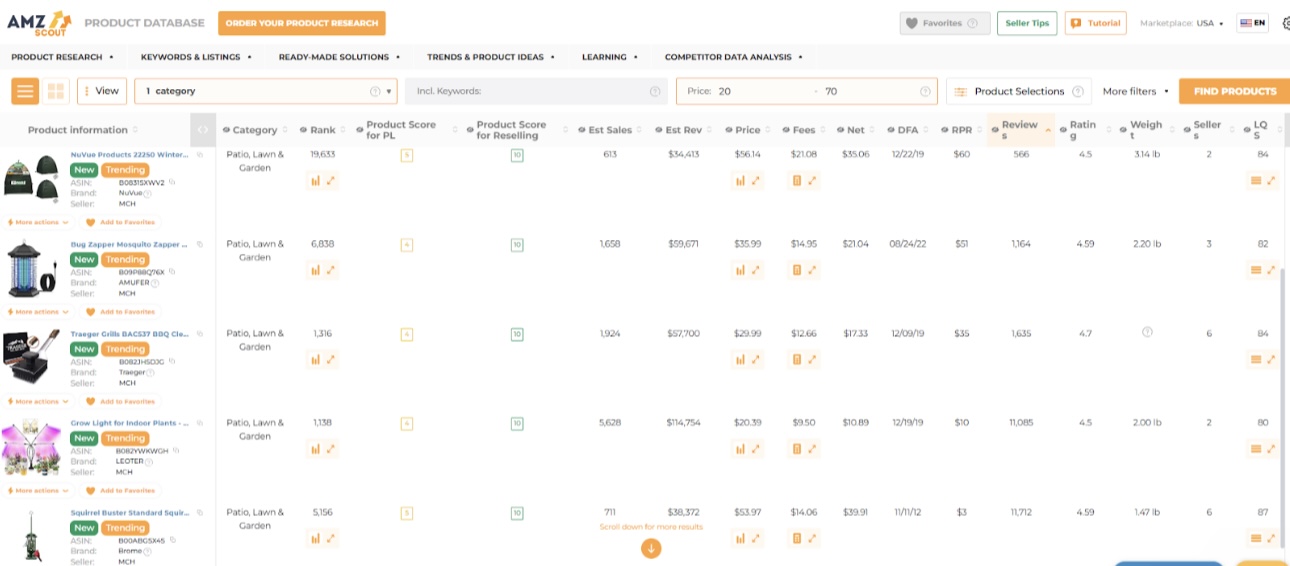Click Find Products button
Viewport: 1290px width, 566px height.
[x=1234, y=91]
